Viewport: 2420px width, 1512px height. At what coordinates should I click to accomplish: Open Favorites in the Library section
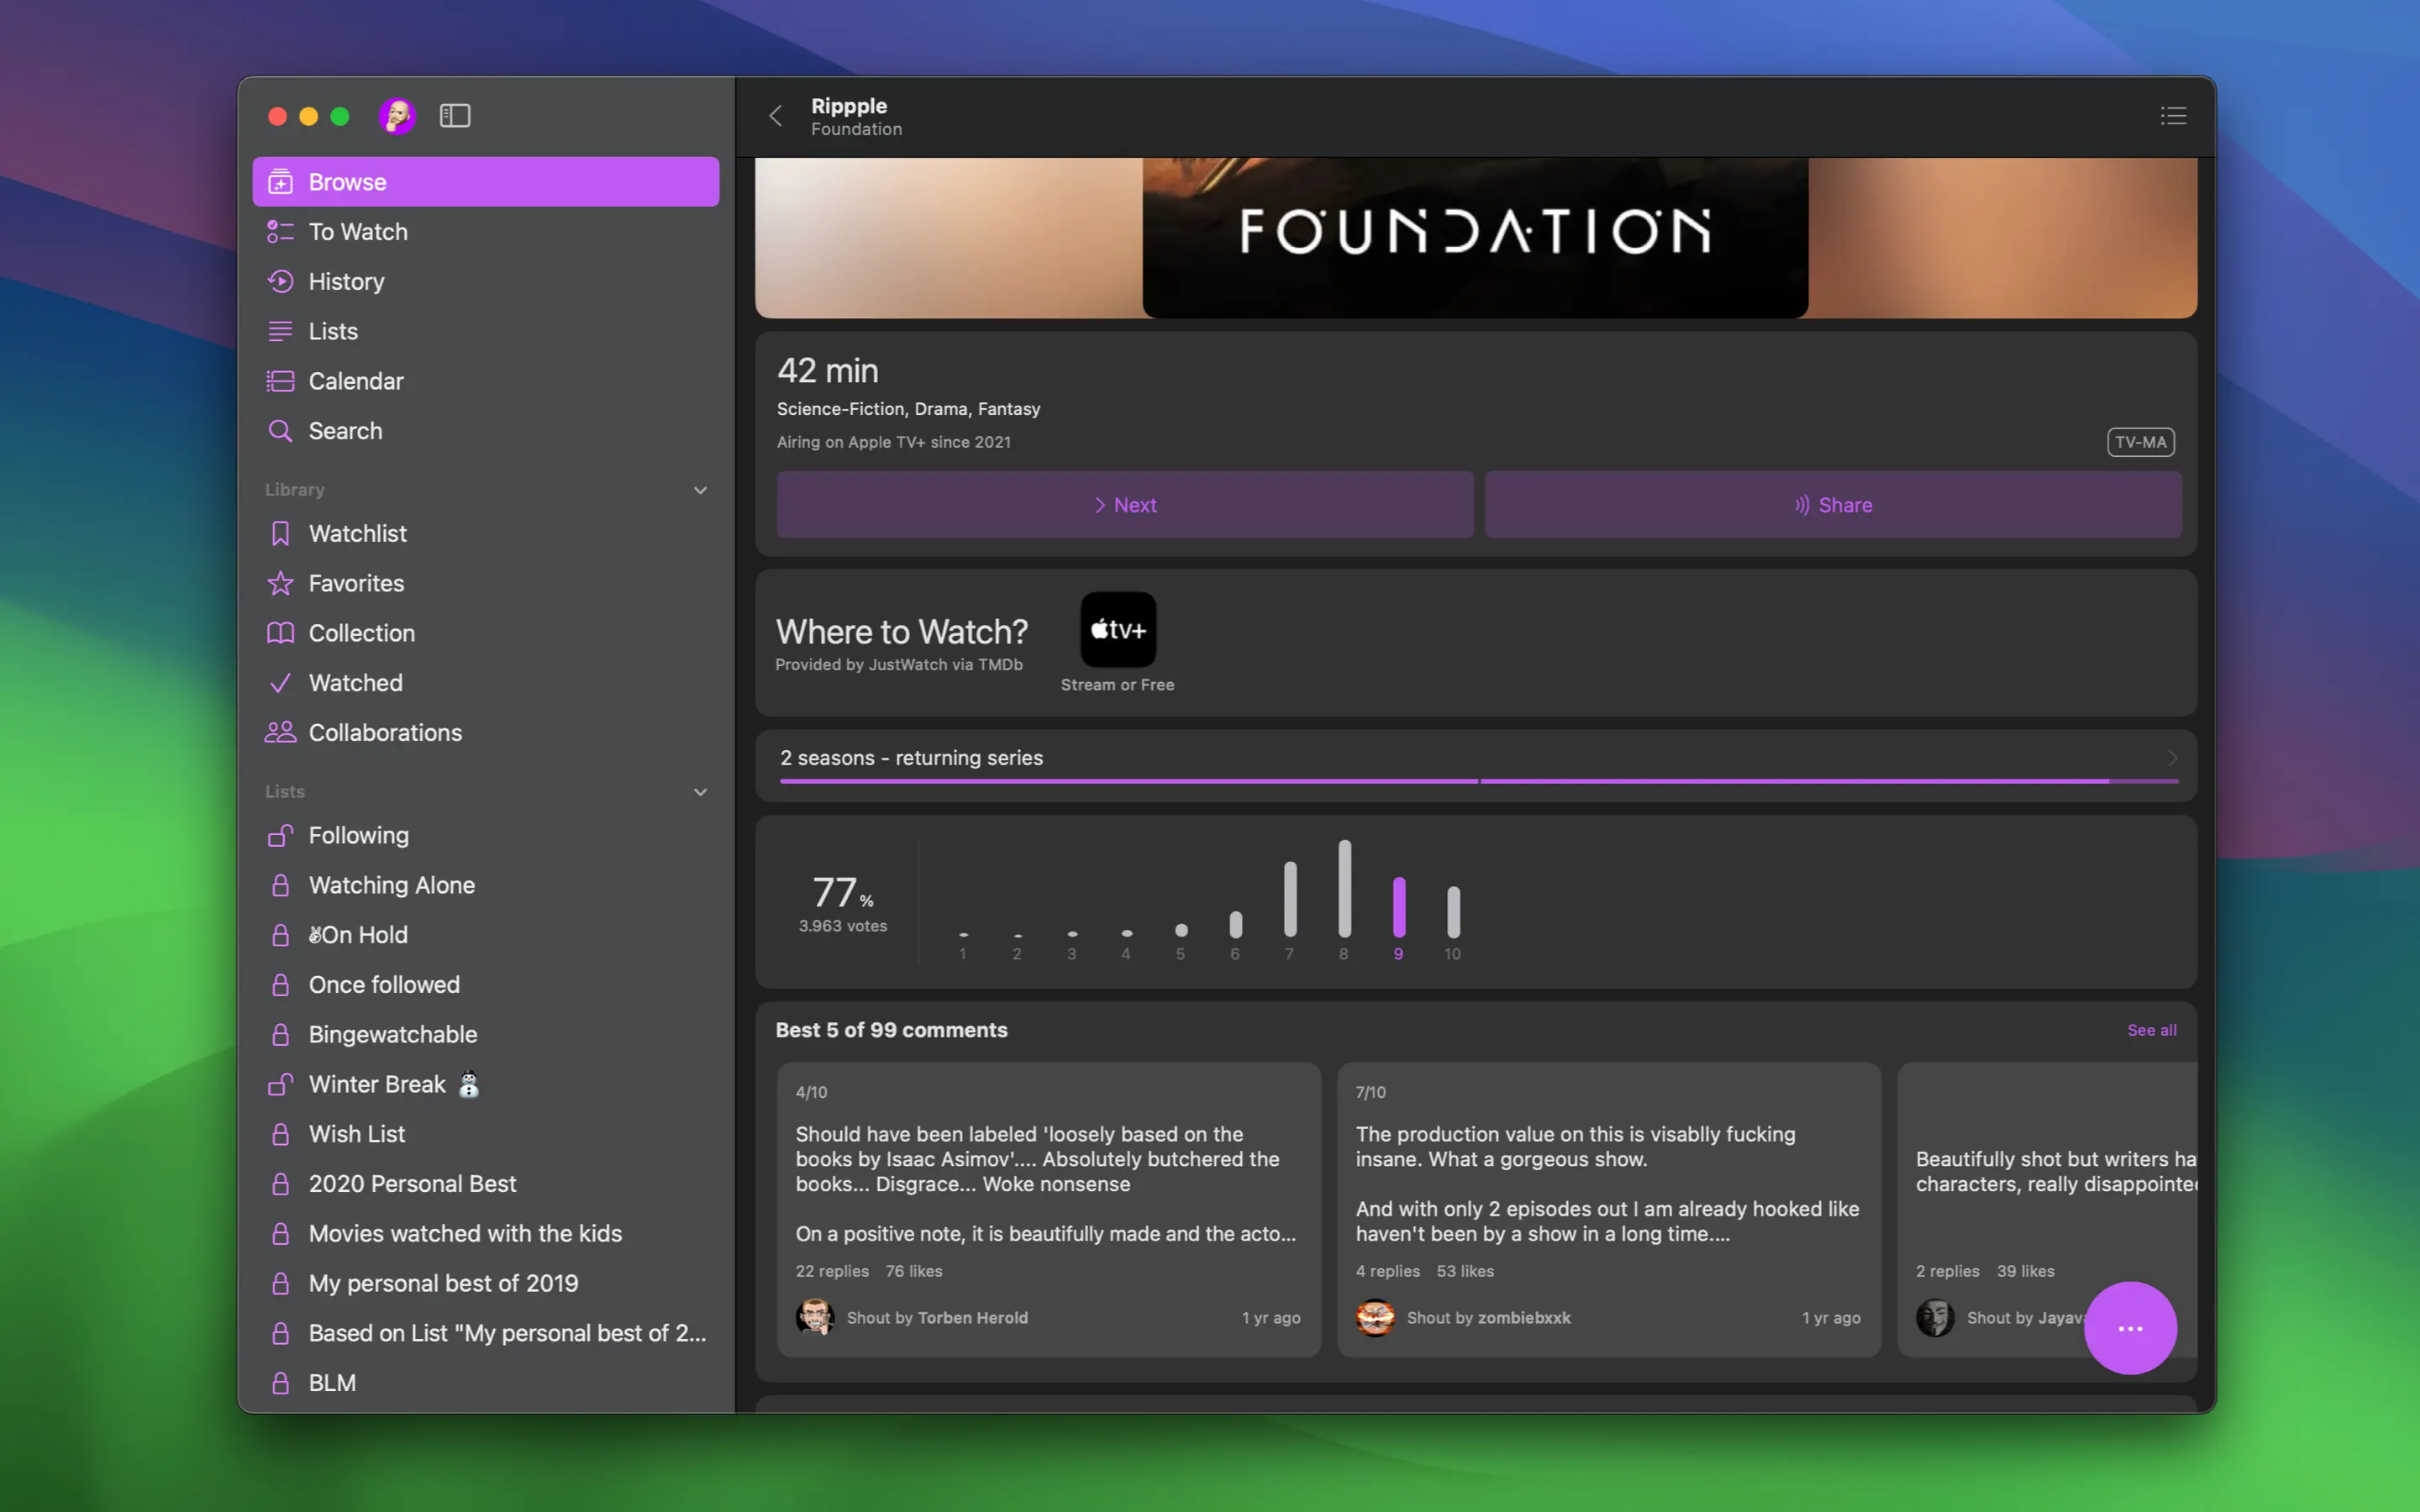[356, 583]
